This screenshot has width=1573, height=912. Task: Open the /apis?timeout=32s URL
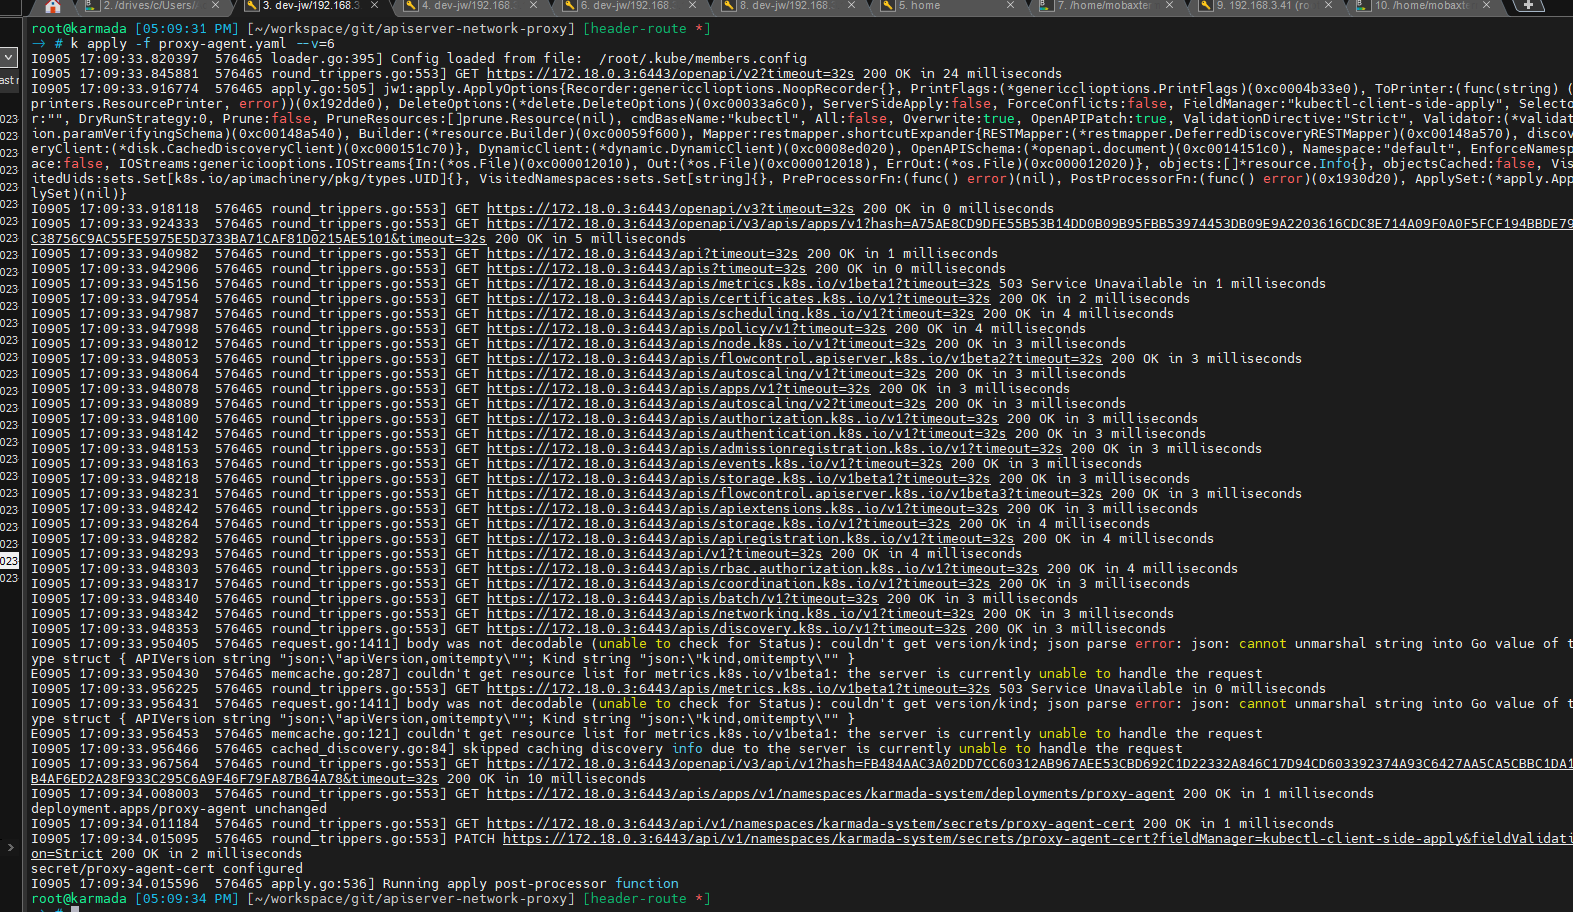pos(646,268)
